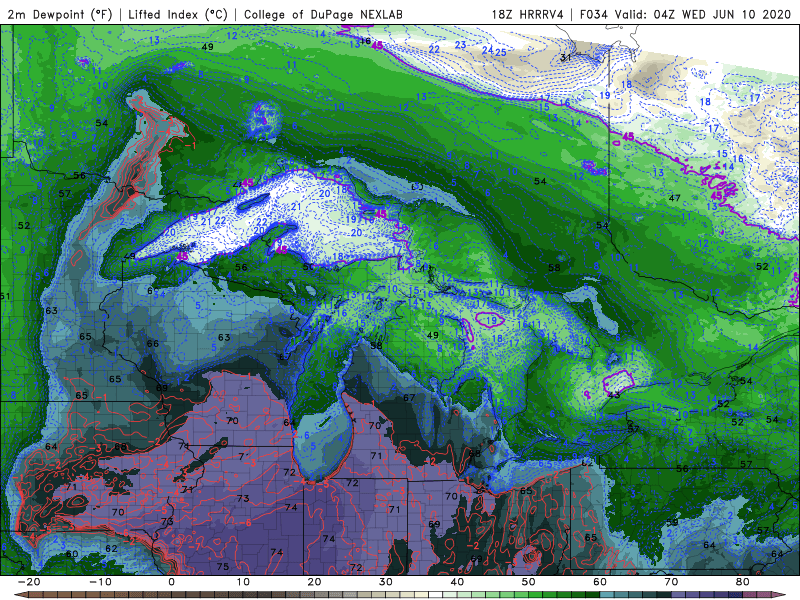Click the '2m Dewpoint (°F)' title text

point(60,14)
